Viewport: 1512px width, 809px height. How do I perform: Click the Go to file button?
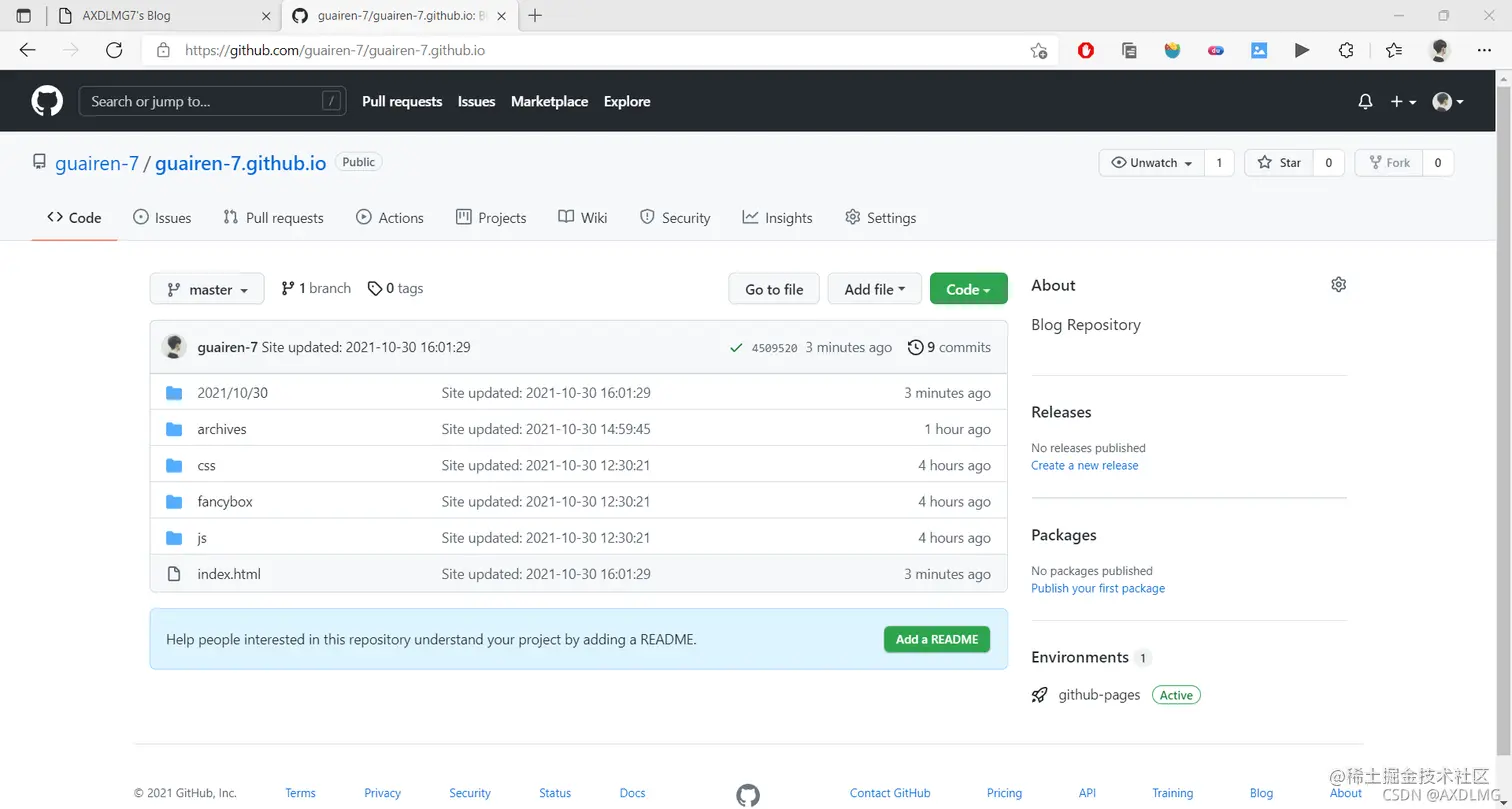coord(774,289)
